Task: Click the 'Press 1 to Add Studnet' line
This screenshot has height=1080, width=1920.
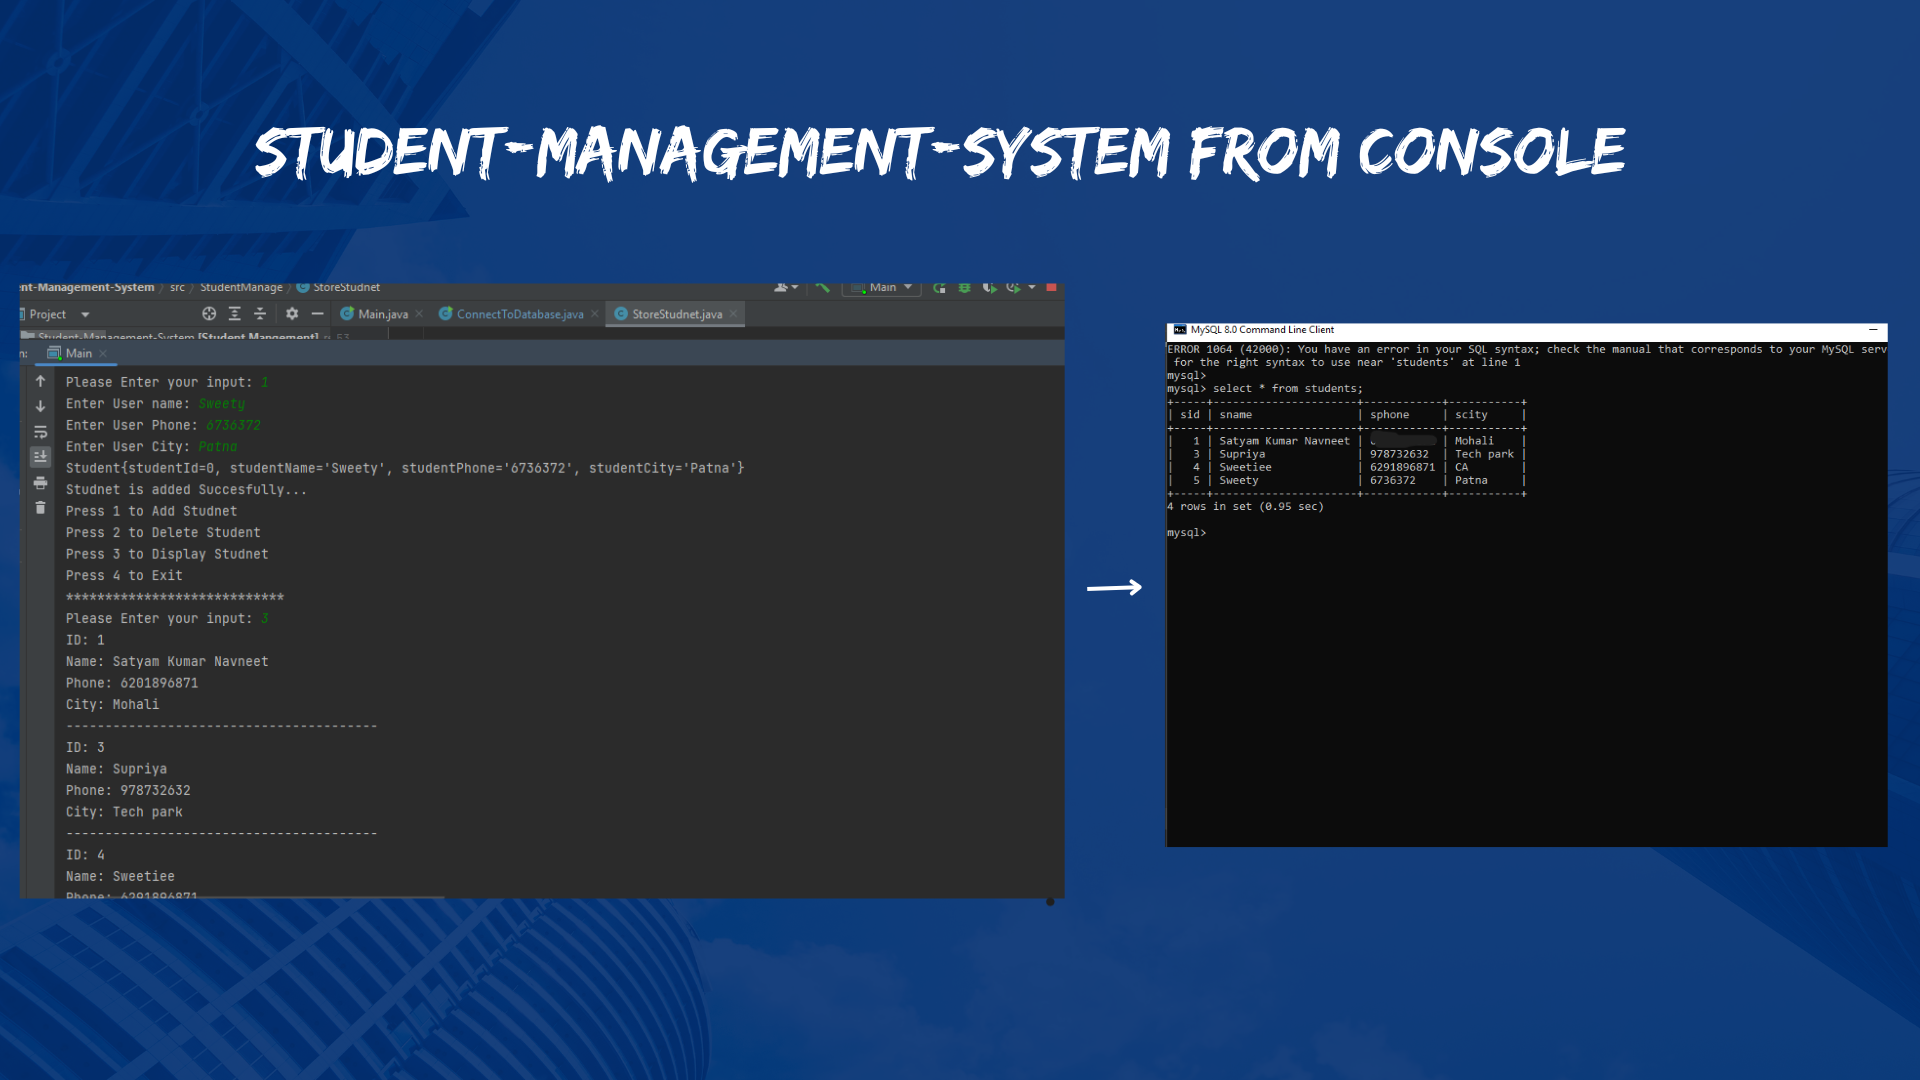Action: [151, 511]
